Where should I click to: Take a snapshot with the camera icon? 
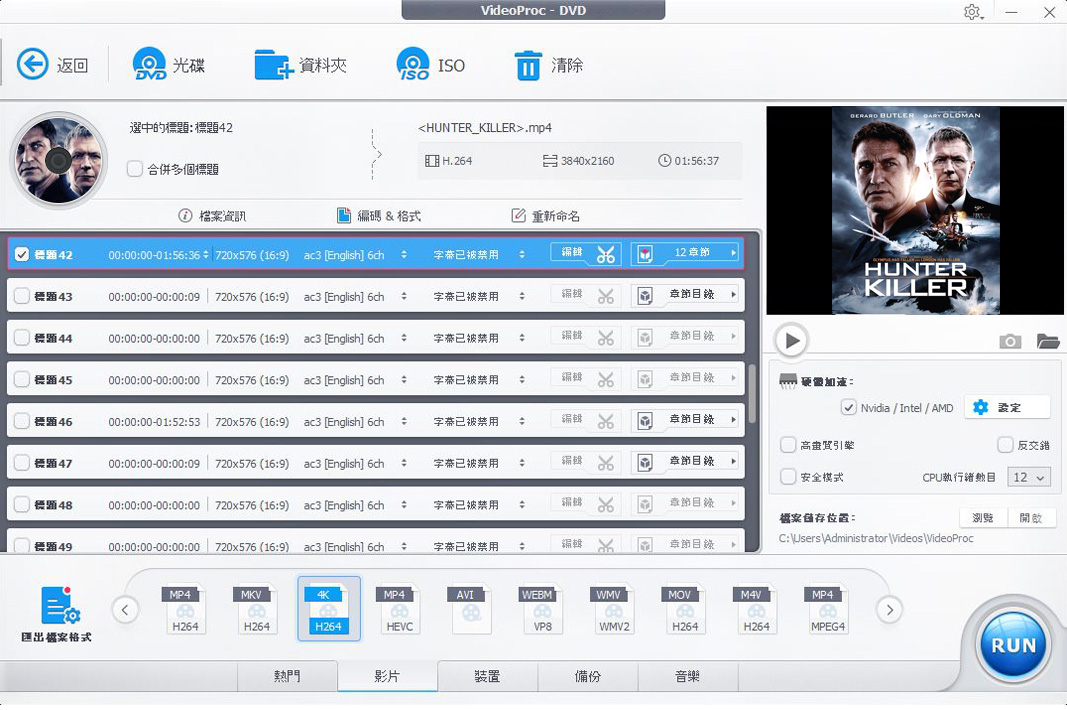(1010, 342)
